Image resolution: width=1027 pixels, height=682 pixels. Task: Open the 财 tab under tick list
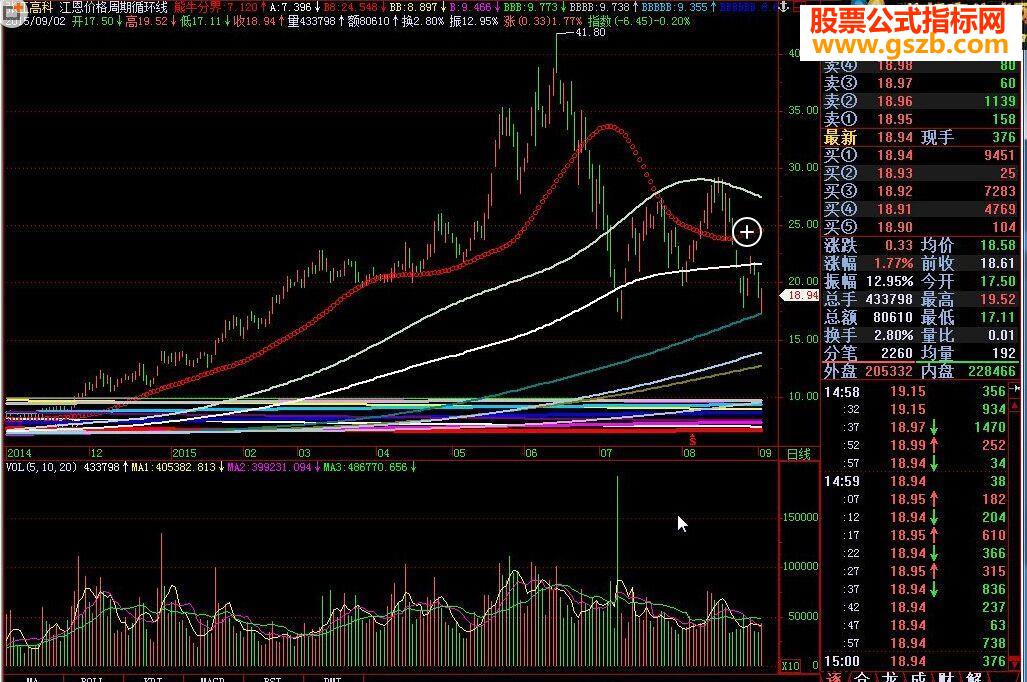pos(945,676)
